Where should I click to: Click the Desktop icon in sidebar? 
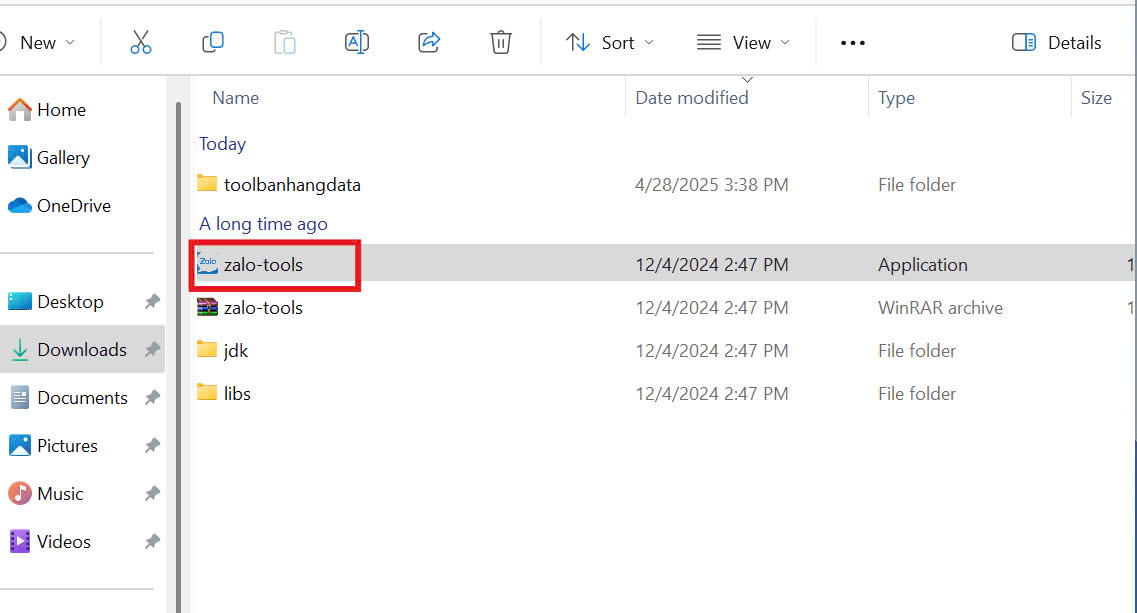tap(20, 301)
